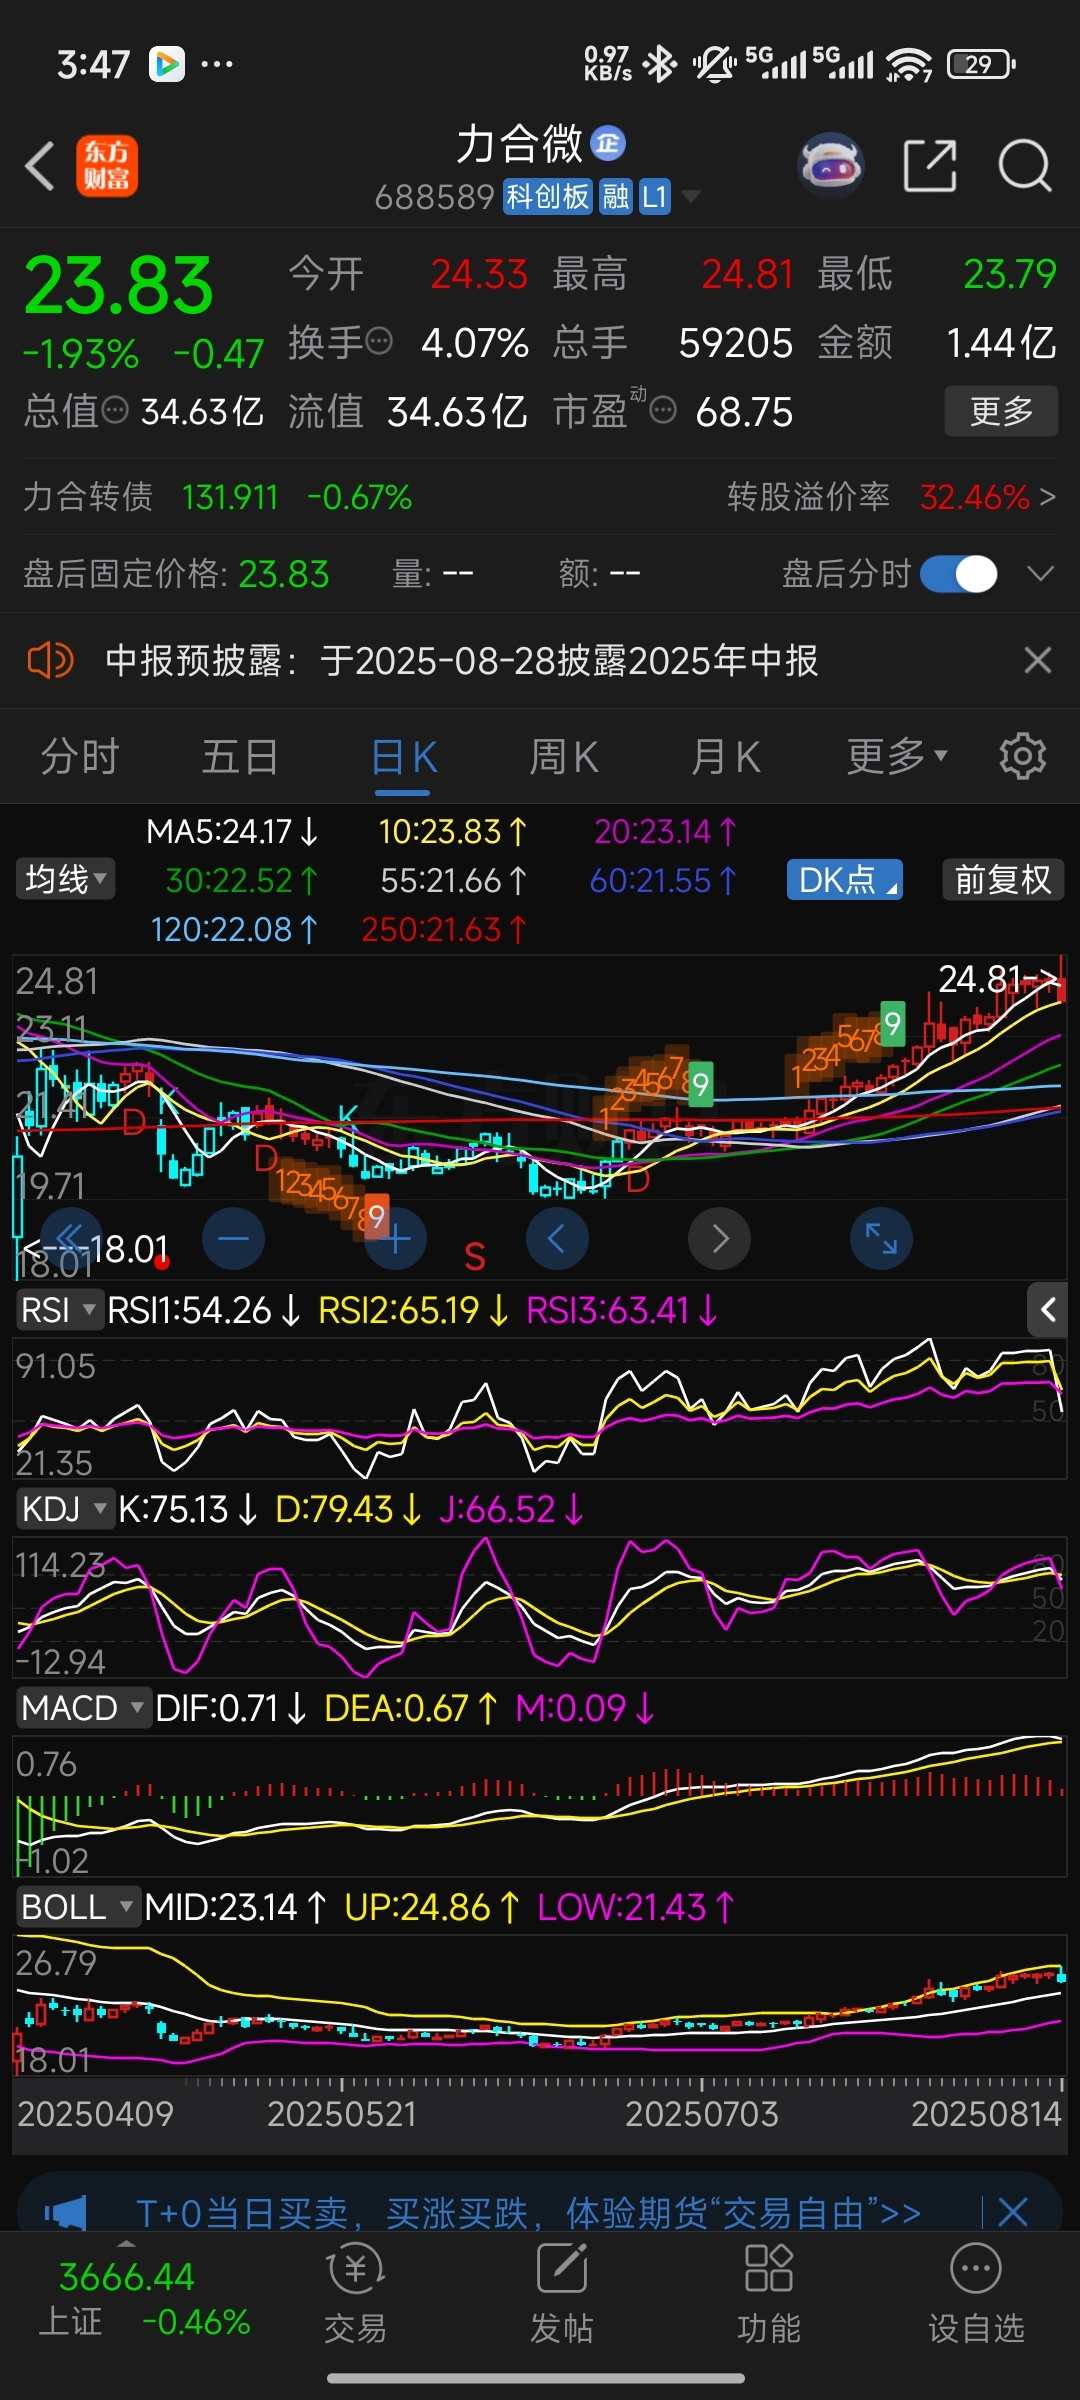Tap the 企 enterprise badge
Image resolution: width=1080 pixels, height=2400 pixels.
[x=608, y=143]
